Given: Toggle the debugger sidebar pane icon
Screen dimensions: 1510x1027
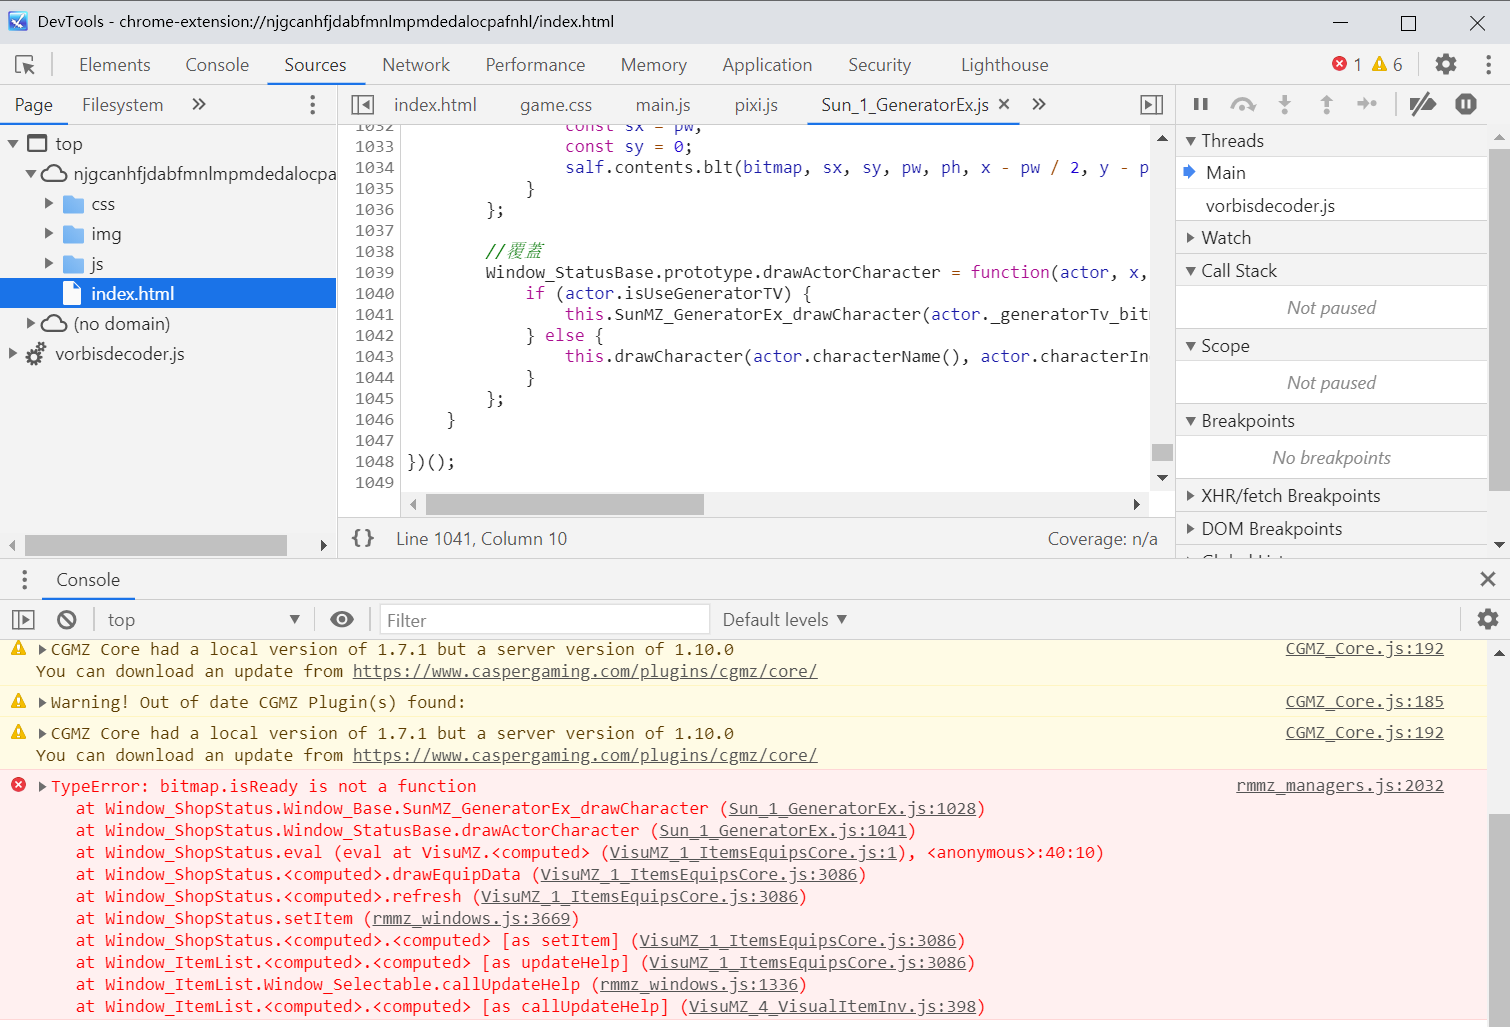Looking at the screenshot, I should [x=1152, y=105].
